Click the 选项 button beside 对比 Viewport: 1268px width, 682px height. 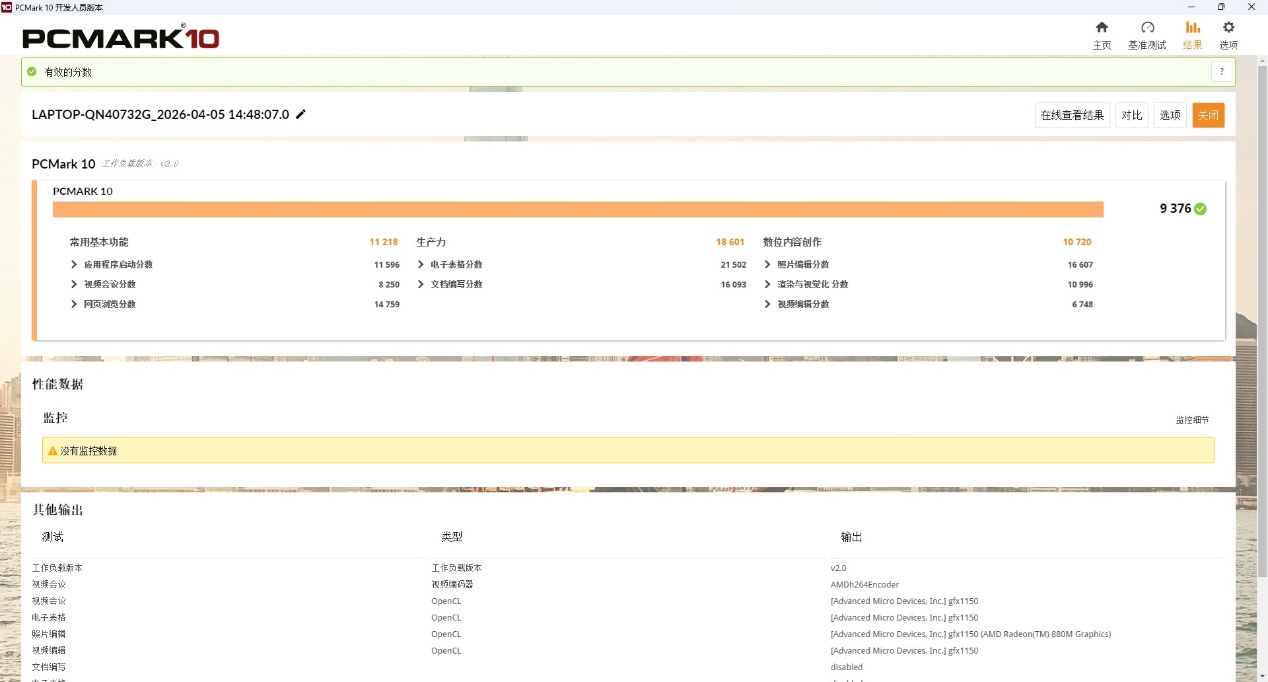tap(1170, 115)
